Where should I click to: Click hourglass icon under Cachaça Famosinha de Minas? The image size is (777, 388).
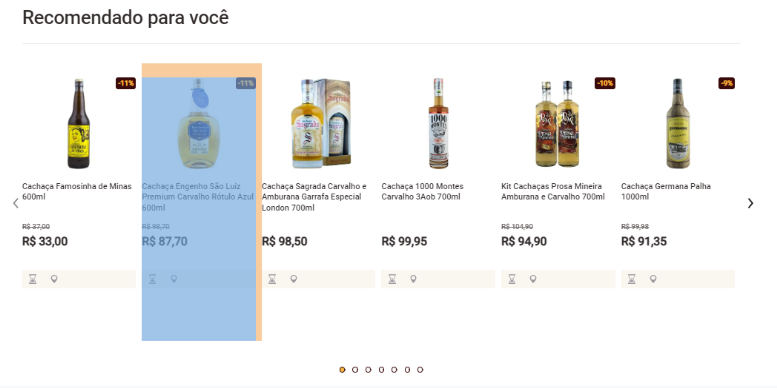pyautogui.click(x=33, y=279)
